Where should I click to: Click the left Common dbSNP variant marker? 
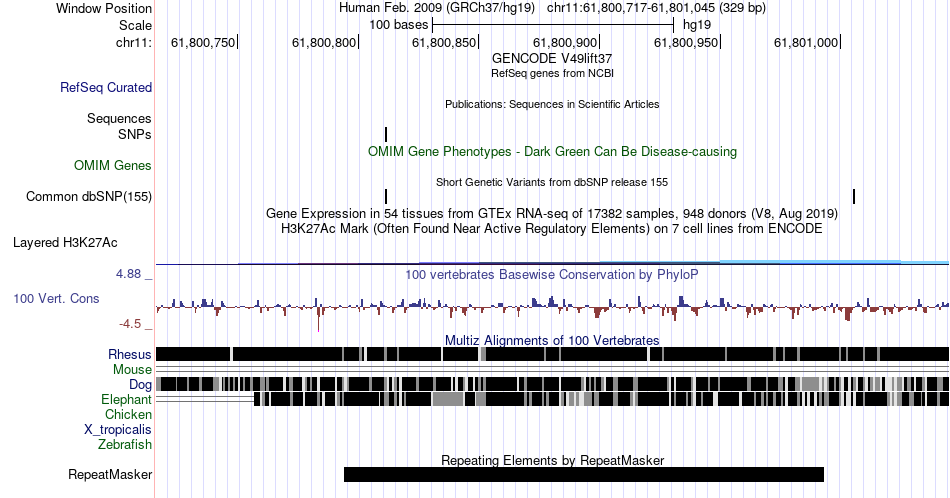(x=386, y=196)
